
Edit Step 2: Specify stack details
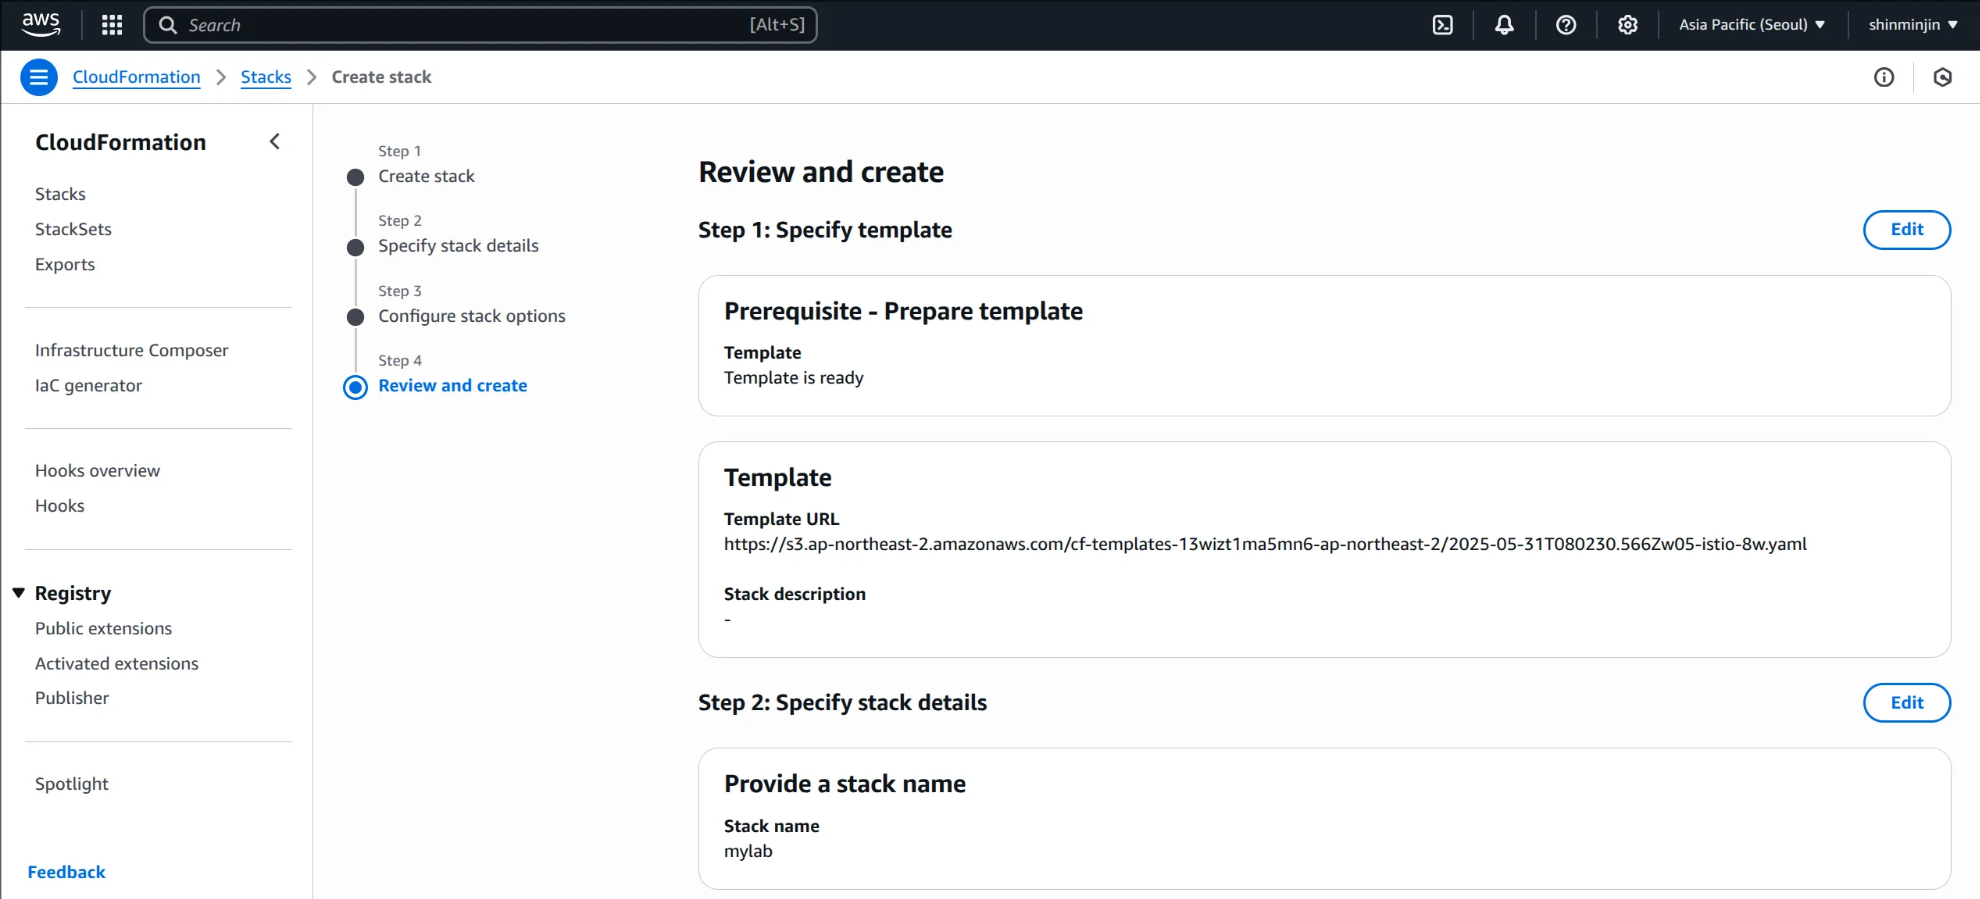[1907, 702]
